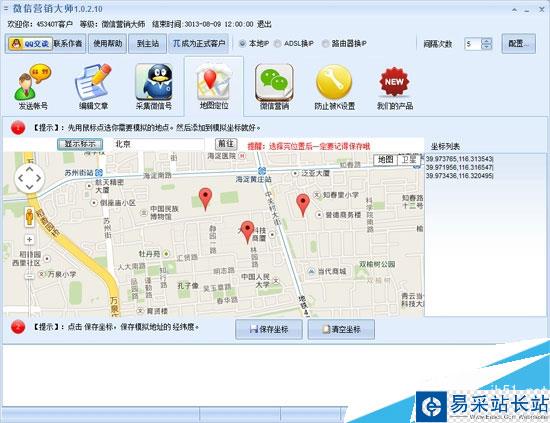
Task: Click the 海淀医院 map label
Action: tap(222, 156)
